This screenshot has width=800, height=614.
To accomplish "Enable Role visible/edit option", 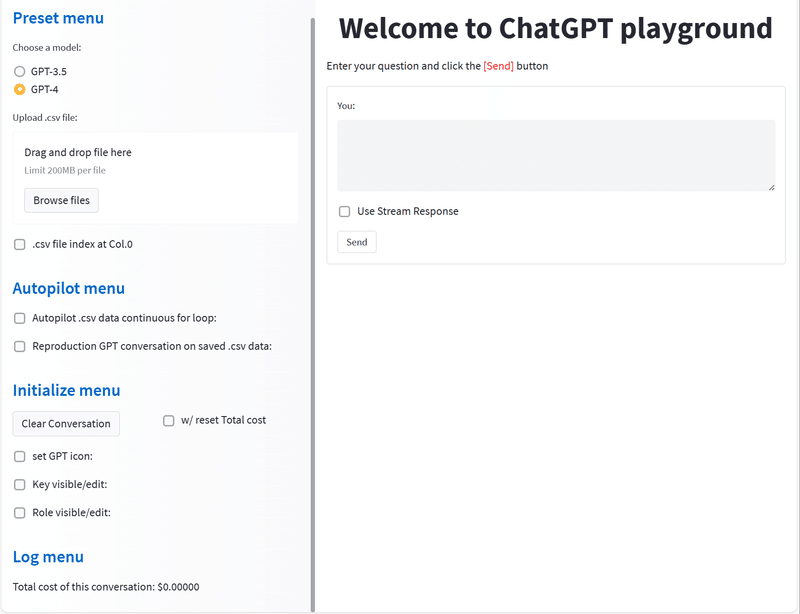I will pos(19,513).
